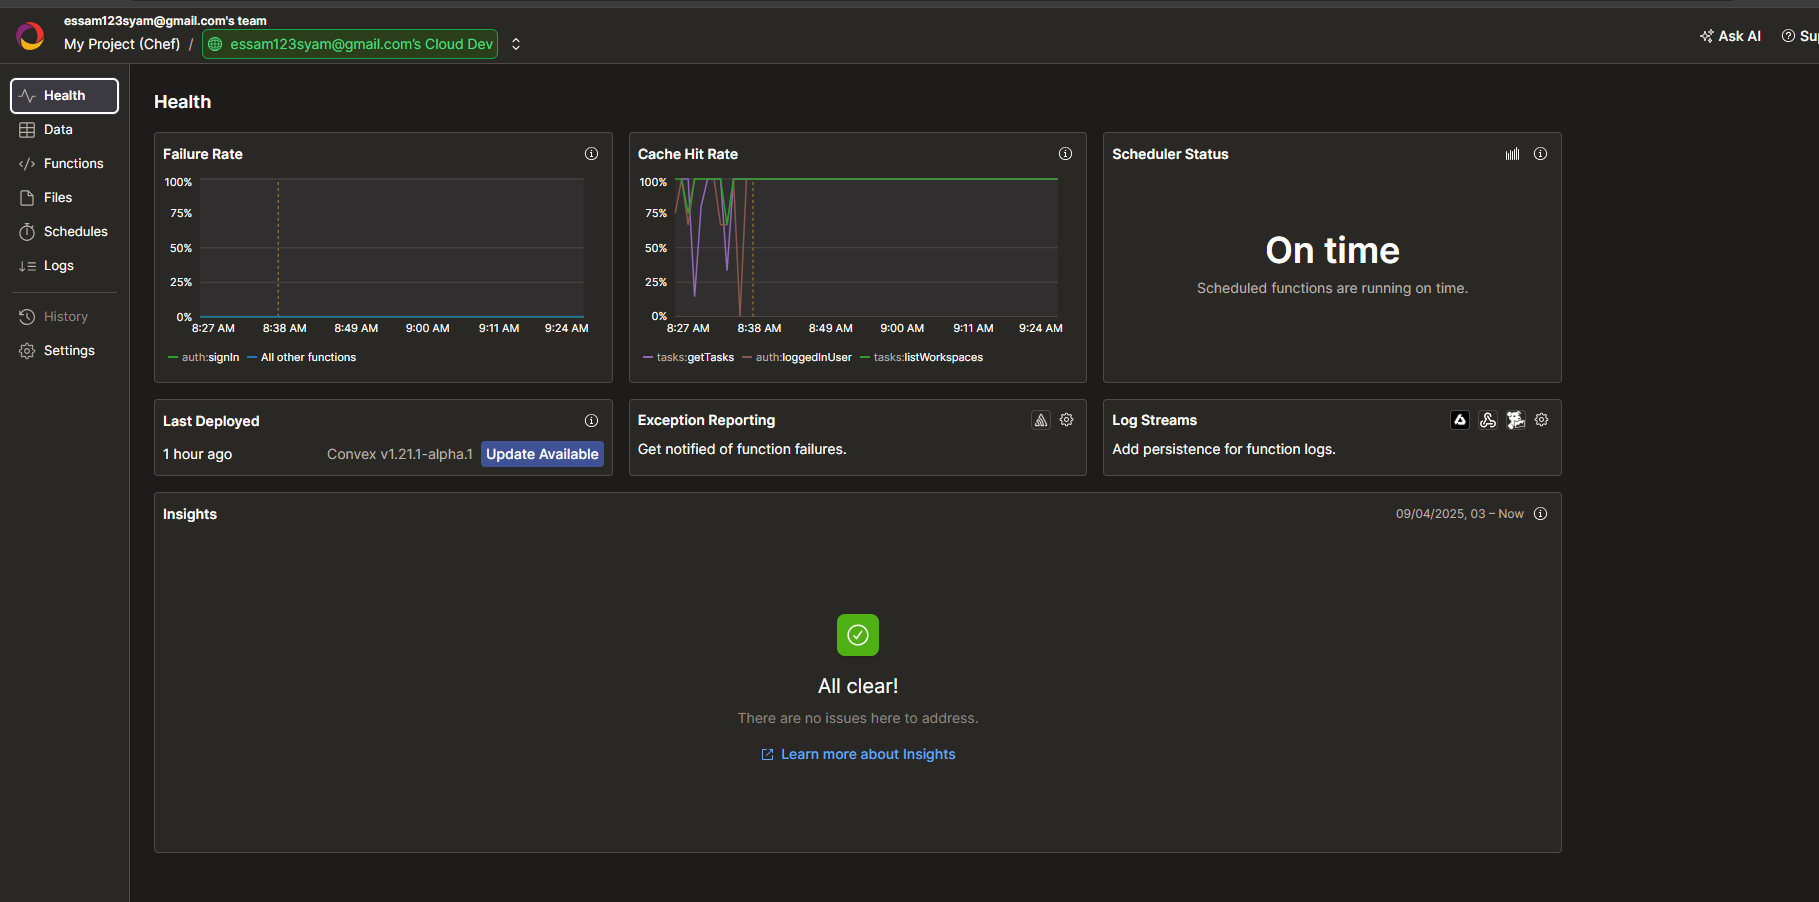The image size is (1819, 902).
Task: Go to Schedules in the sidebar
Action: (x=75, y=232)
